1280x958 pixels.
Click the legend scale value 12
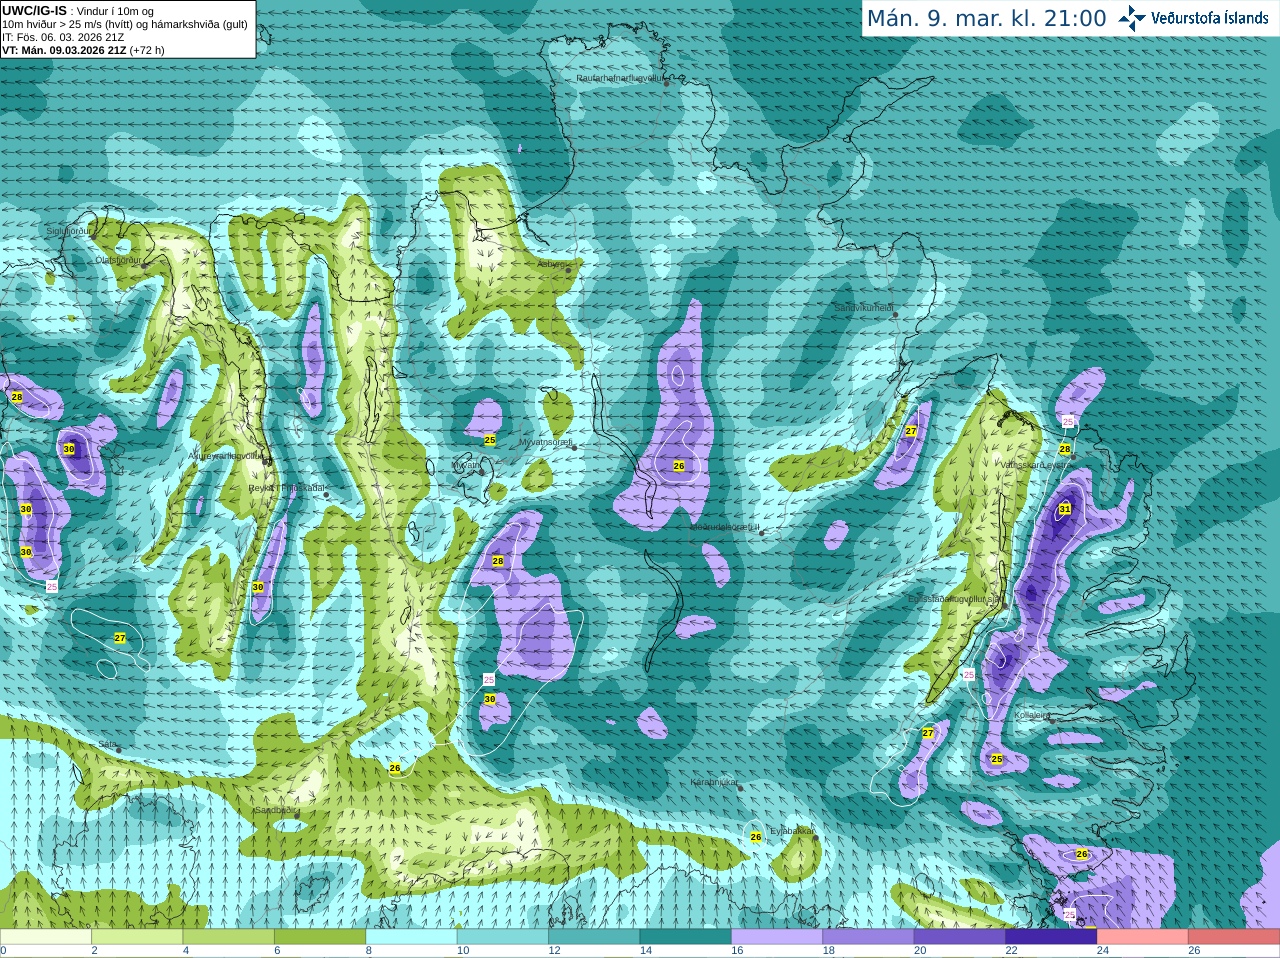554,951
